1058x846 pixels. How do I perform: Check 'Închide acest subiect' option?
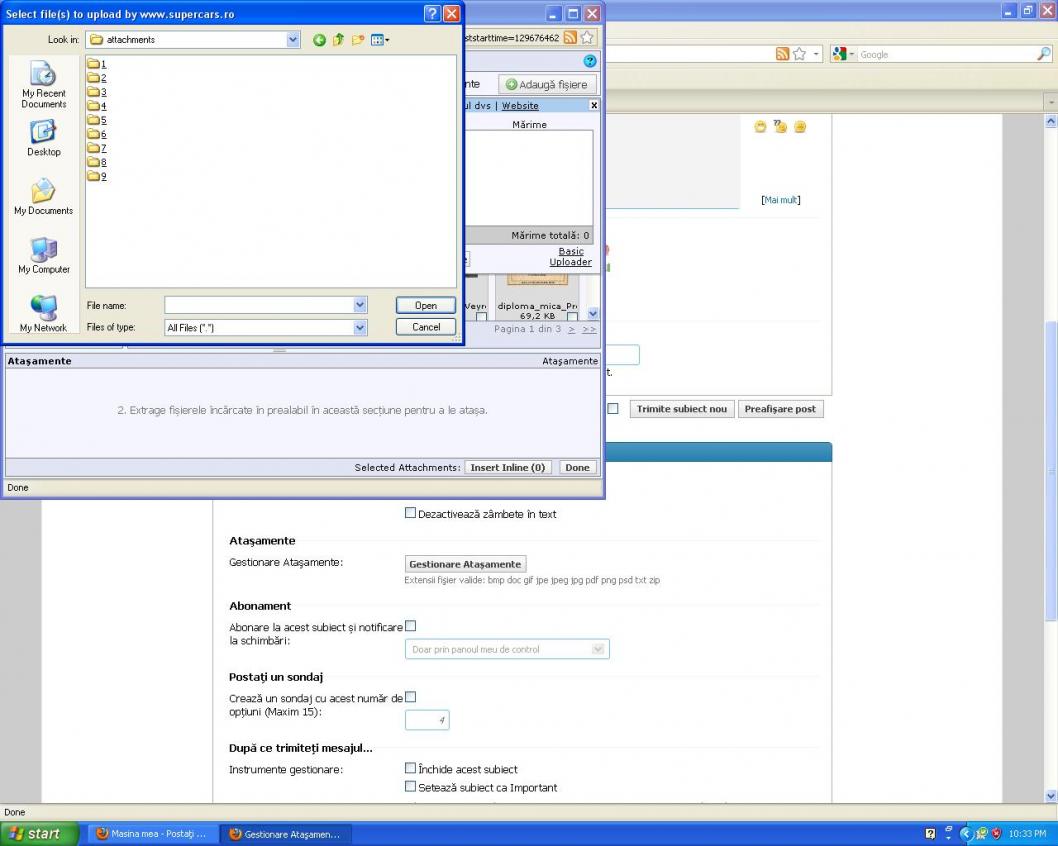pyautogui.click(x=410, y=768)
